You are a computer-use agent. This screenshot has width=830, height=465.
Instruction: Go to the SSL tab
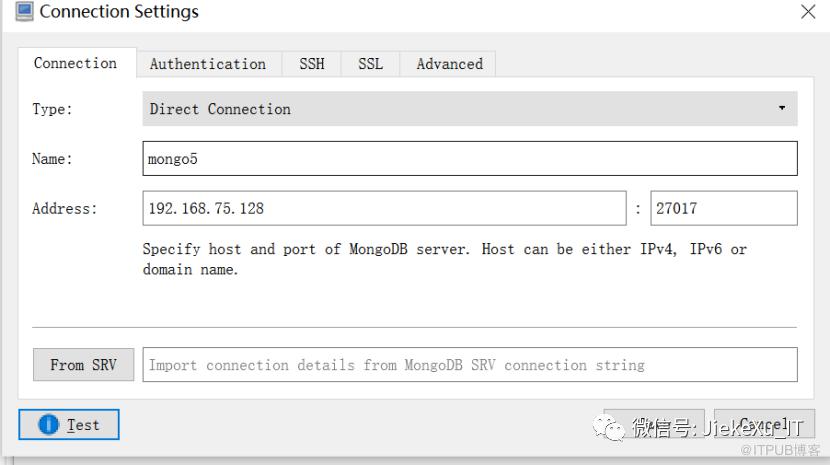pyautogui.click(x=370, y=64)
